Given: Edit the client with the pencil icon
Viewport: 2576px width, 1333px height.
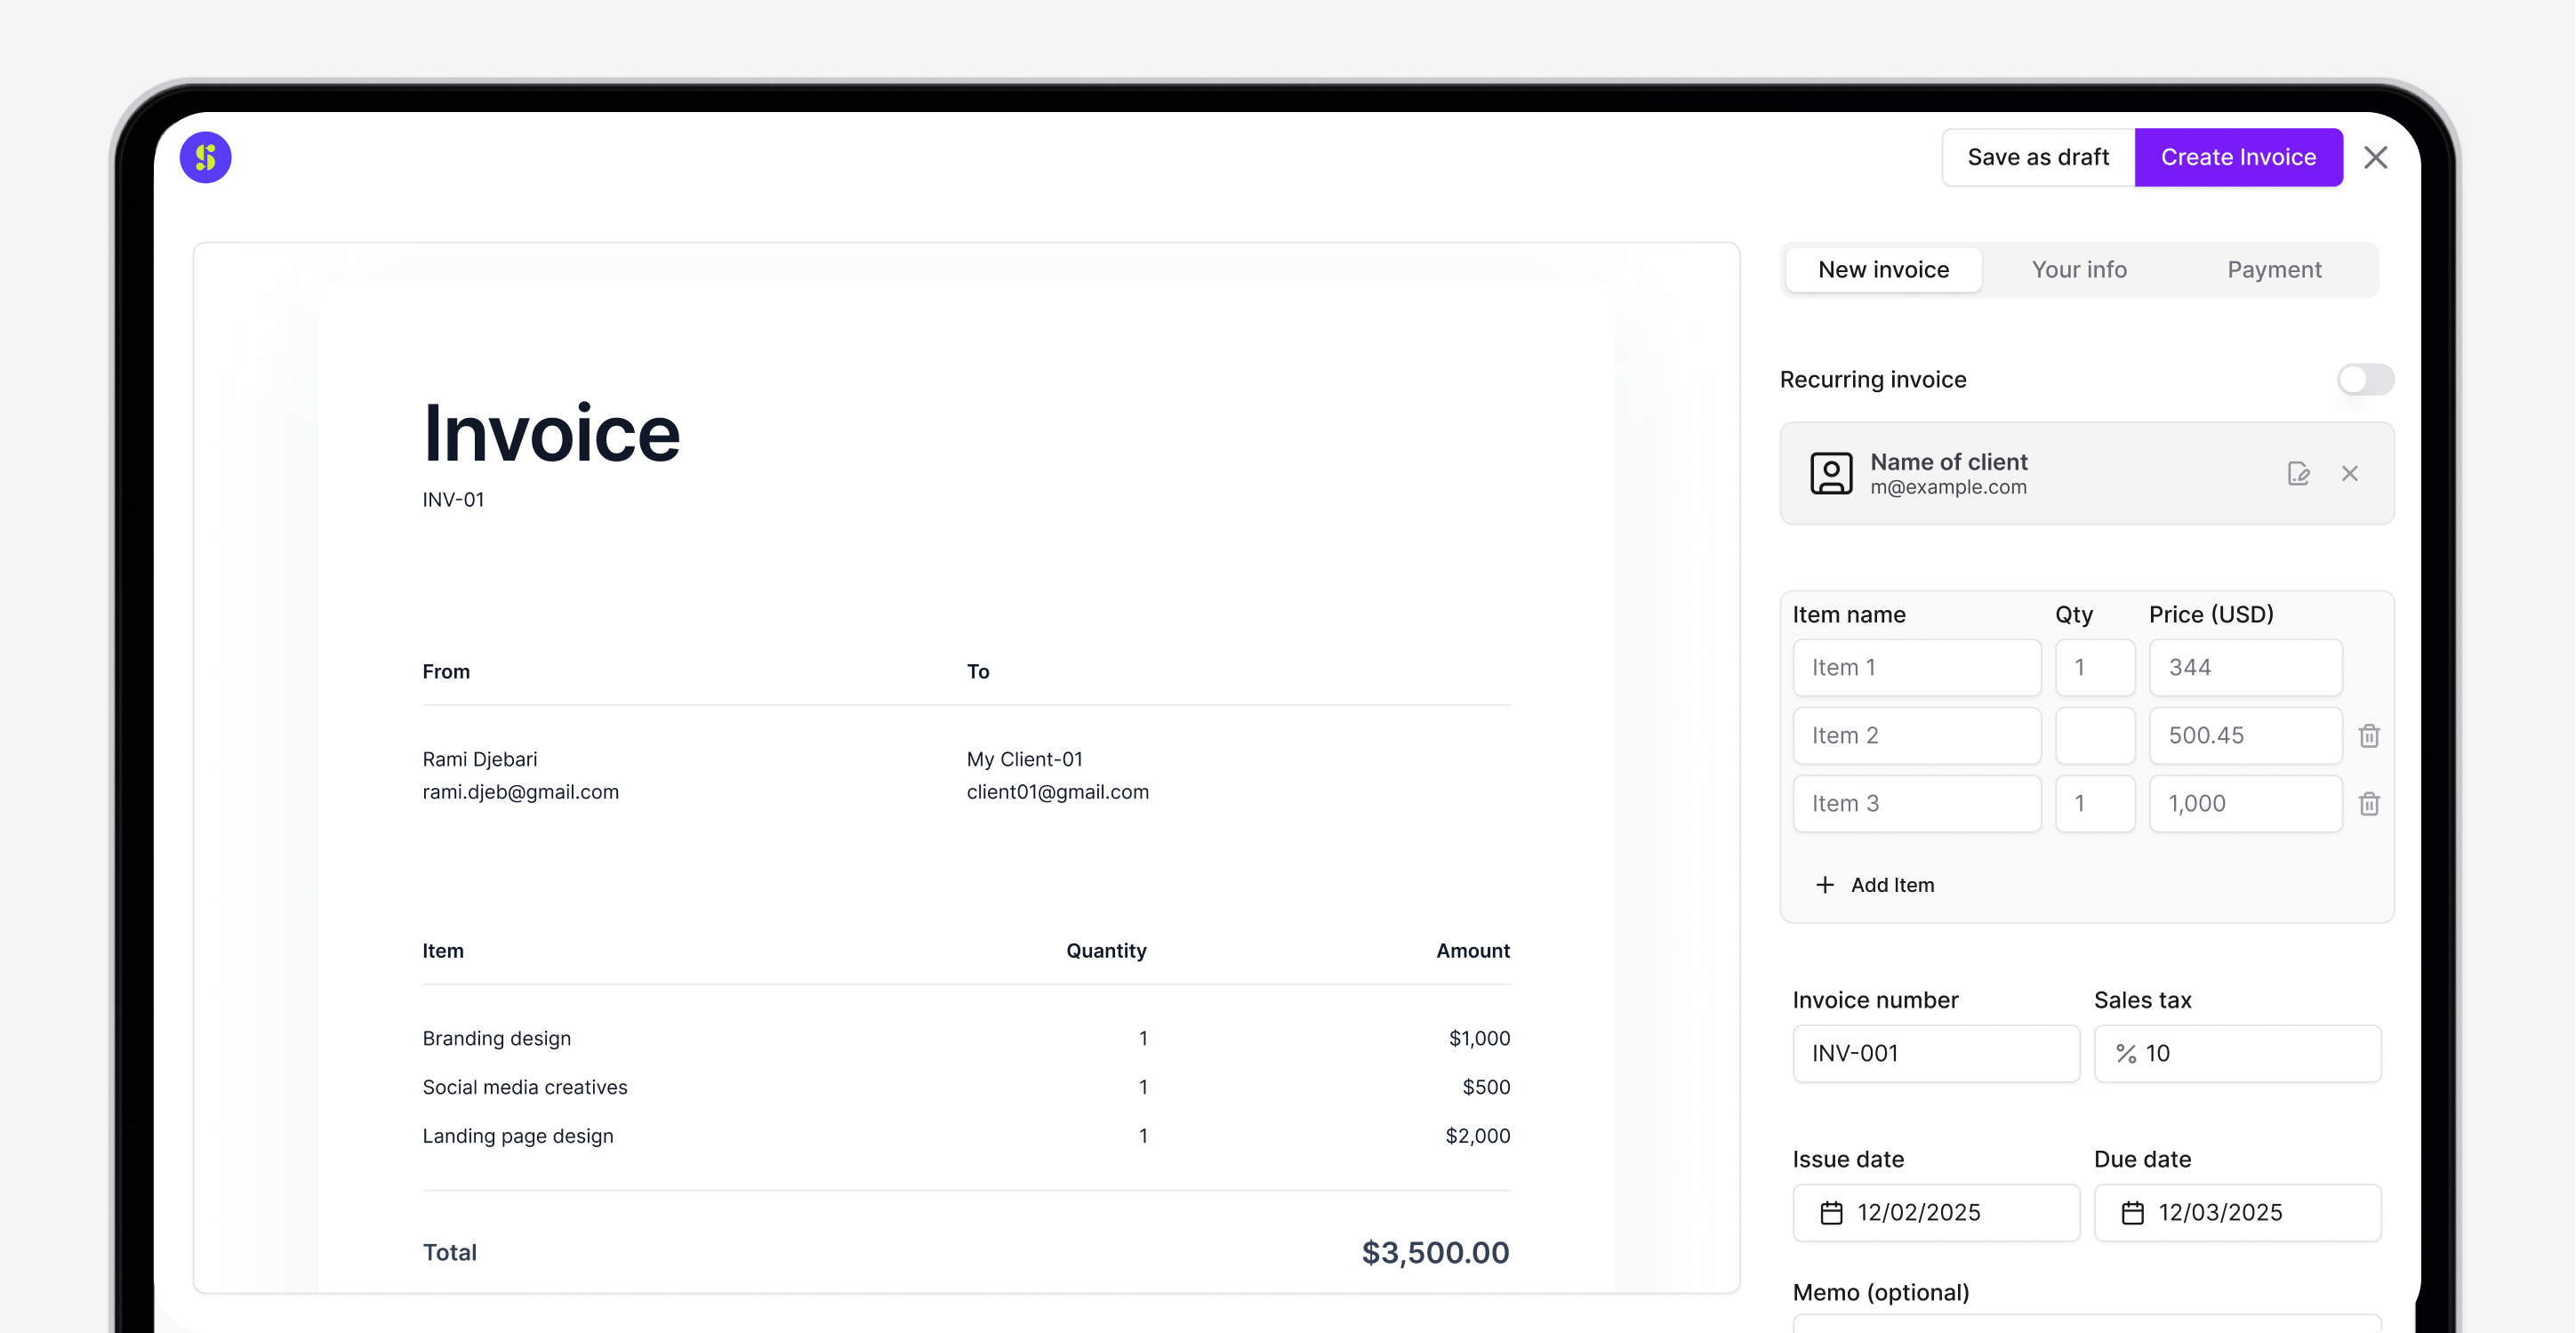Looking at the screenshot, I should (2298, 473).
